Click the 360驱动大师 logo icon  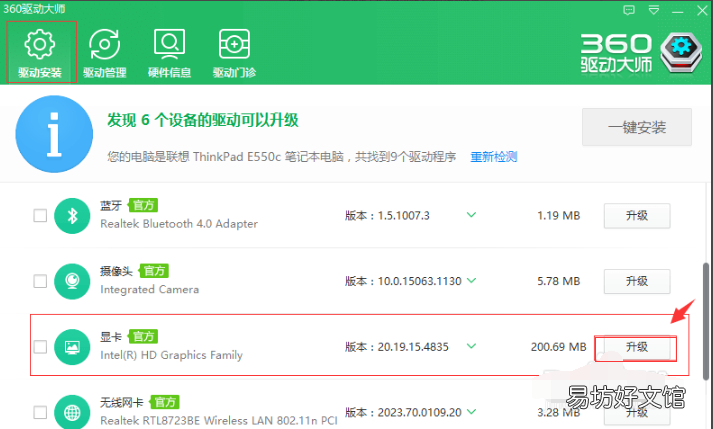pyautogui.click(x=681, y=52)
